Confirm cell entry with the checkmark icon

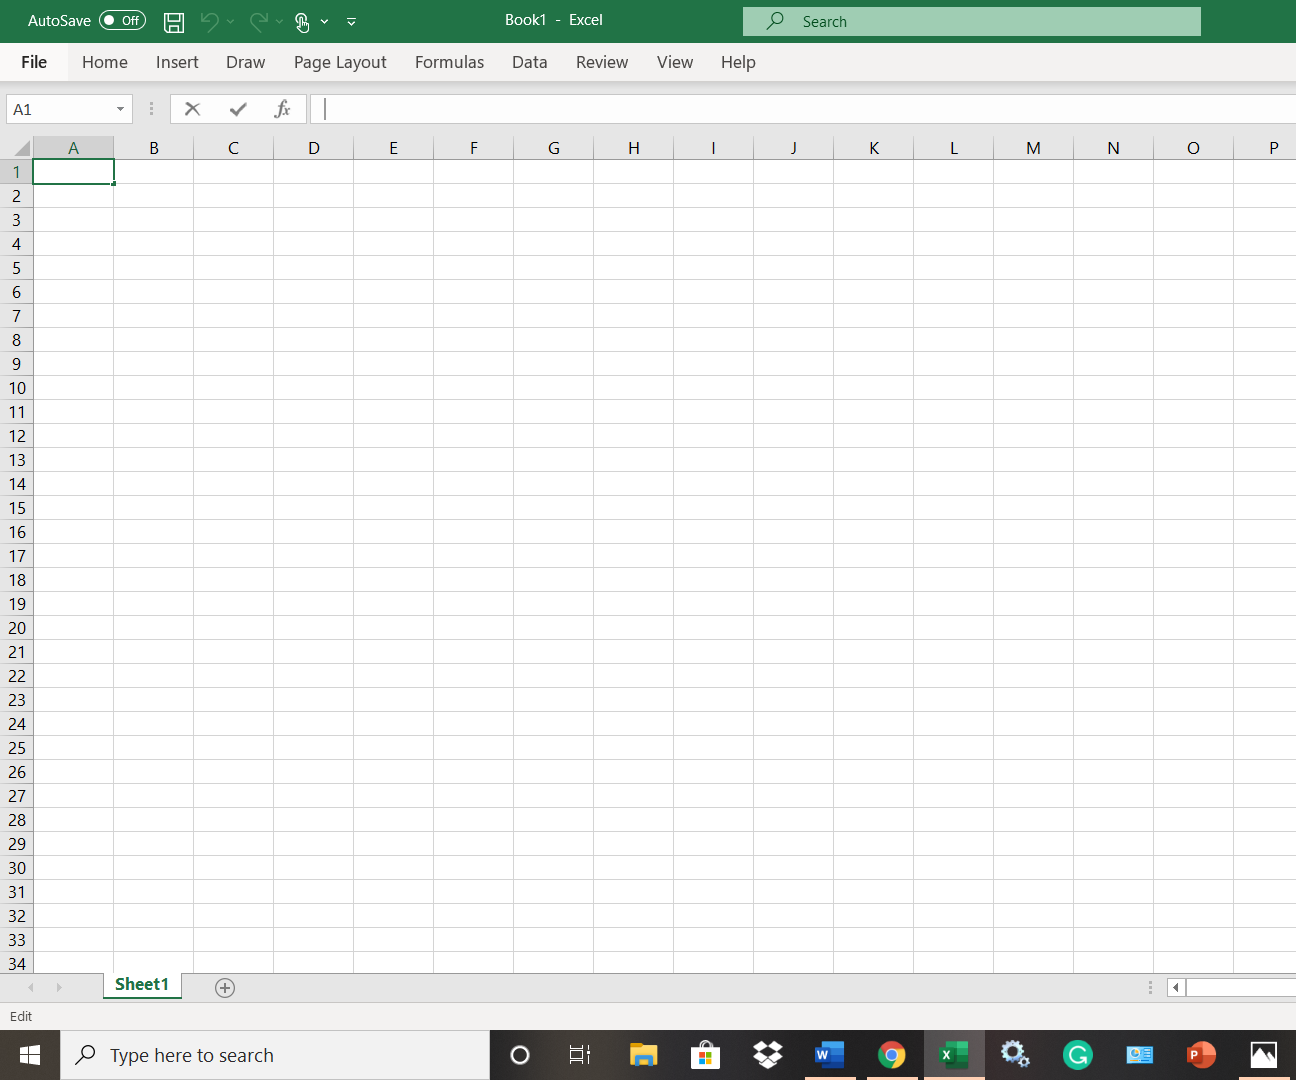click(x=237, y=108)
